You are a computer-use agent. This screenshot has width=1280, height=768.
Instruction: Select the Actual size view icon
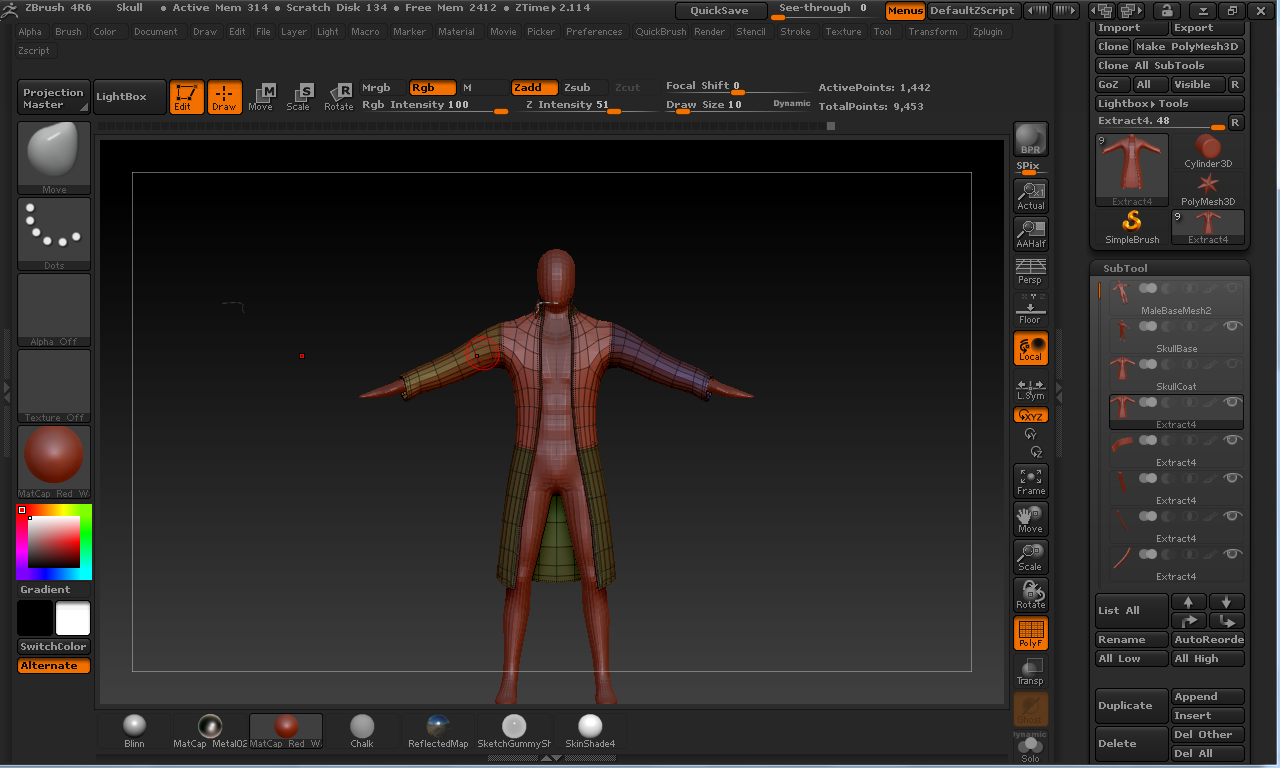click(1030, 196)
